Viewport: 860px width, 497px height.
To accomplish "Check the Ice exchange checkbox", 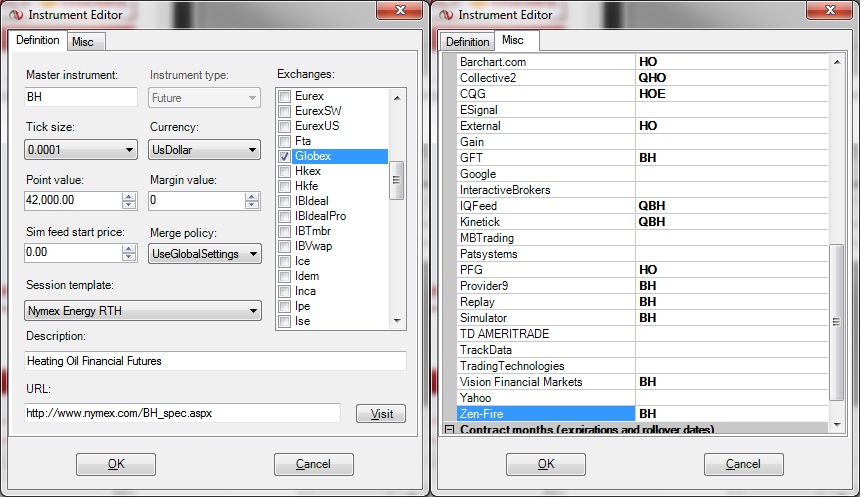I will pos(284,262).
